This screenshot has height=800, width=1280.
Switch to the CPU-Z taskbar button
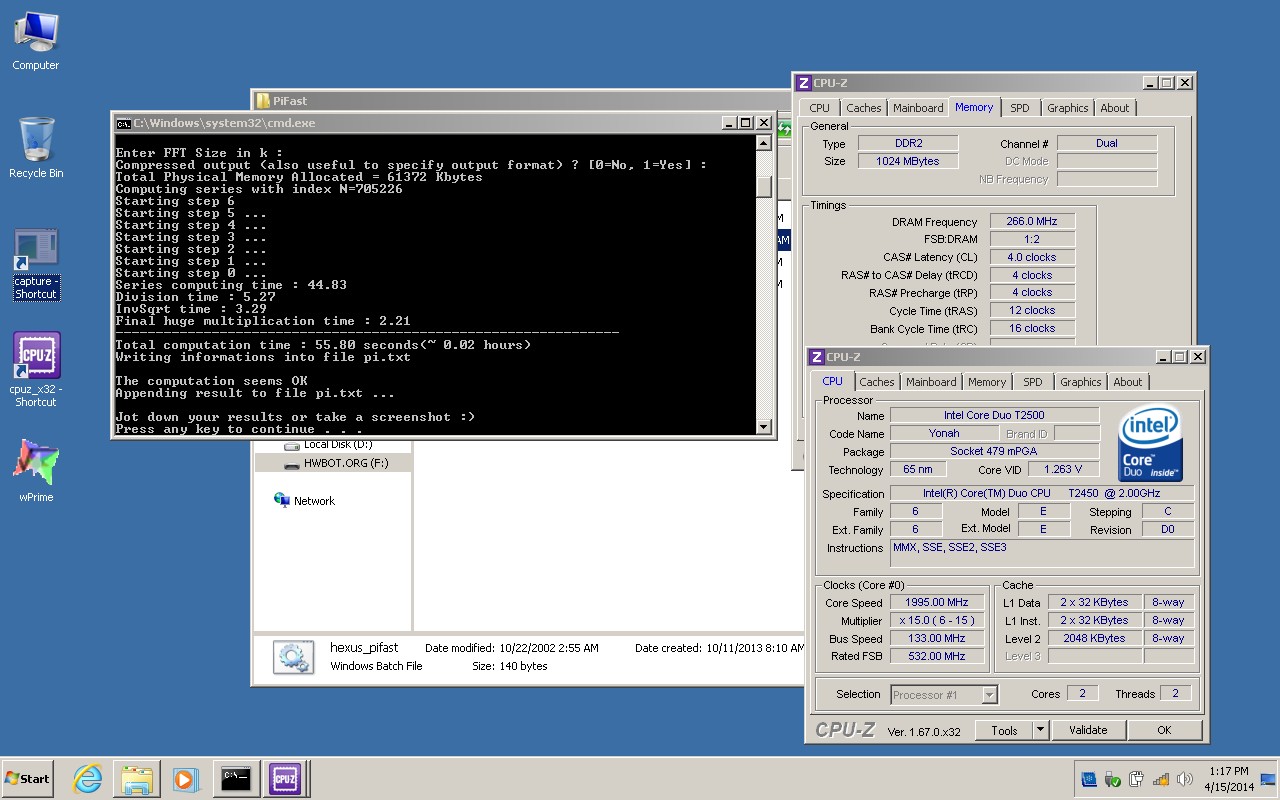coord(284,778)
